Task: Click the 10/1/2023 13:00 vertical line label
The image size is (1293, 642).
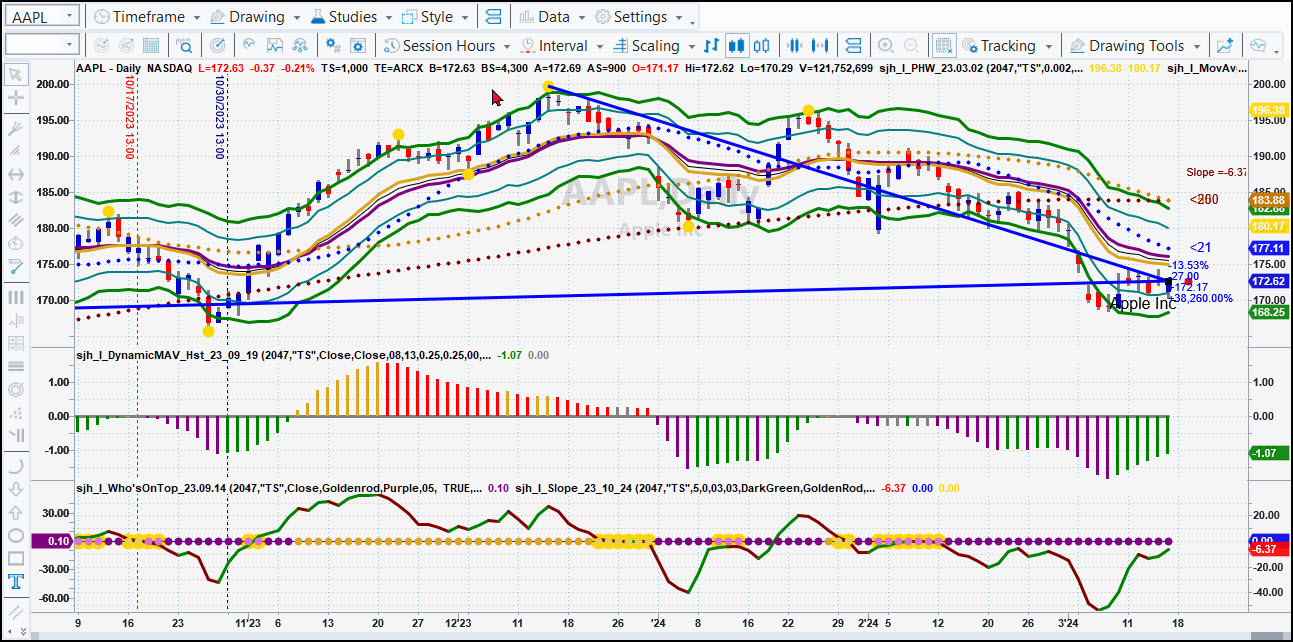Action: [x=129, y=119]
